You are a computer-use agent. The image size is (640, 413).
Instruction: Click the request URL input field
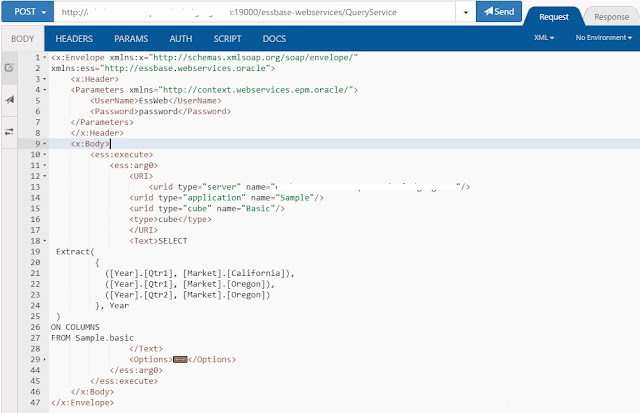255,12
